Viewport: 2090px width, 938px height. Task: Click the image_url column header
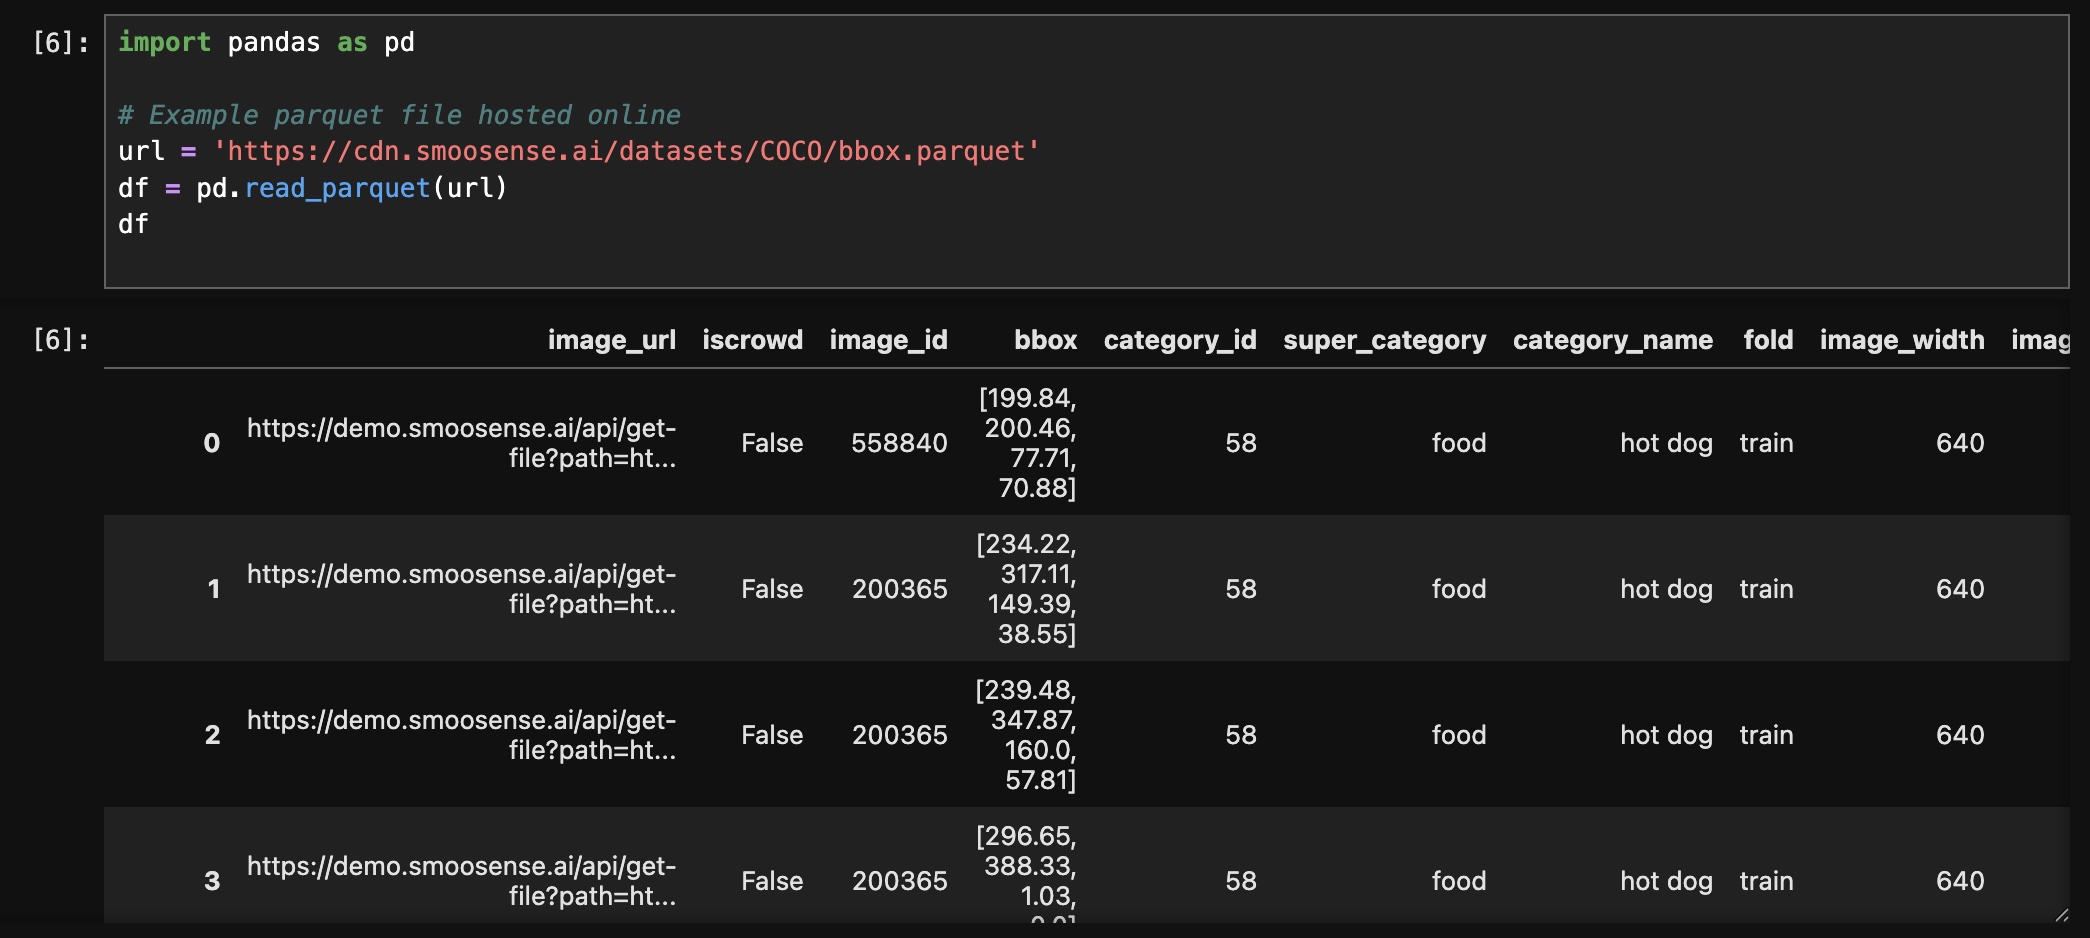[x=611, y=340]
